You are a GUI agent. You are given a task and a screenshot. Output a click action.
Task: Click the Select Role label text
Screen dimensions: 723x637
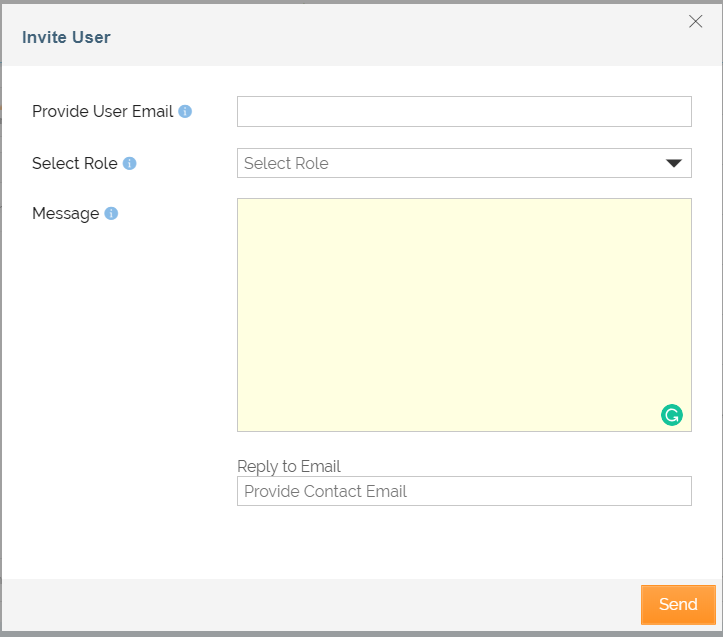pyautogui.click(x=75, y=163)
